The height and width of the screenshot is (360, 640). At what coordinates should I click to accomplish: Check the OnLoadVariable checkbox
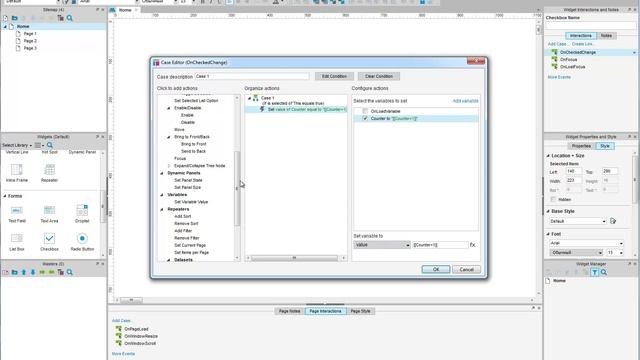[365, 111]
